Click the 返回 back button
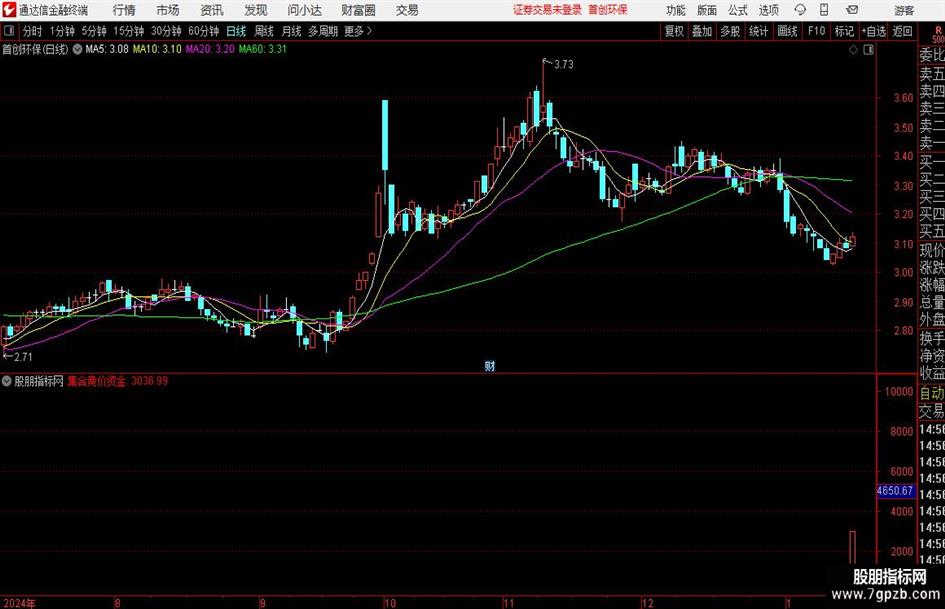Image resolution: width=945 pixels, height=609 pixels. 902,31
